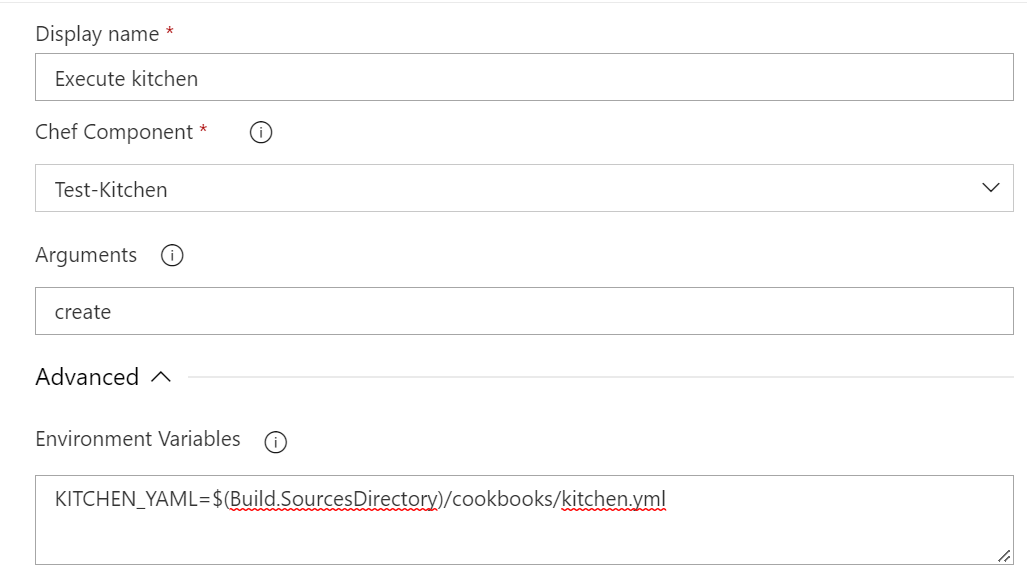Focus the Display name input field

click(524, 77)
